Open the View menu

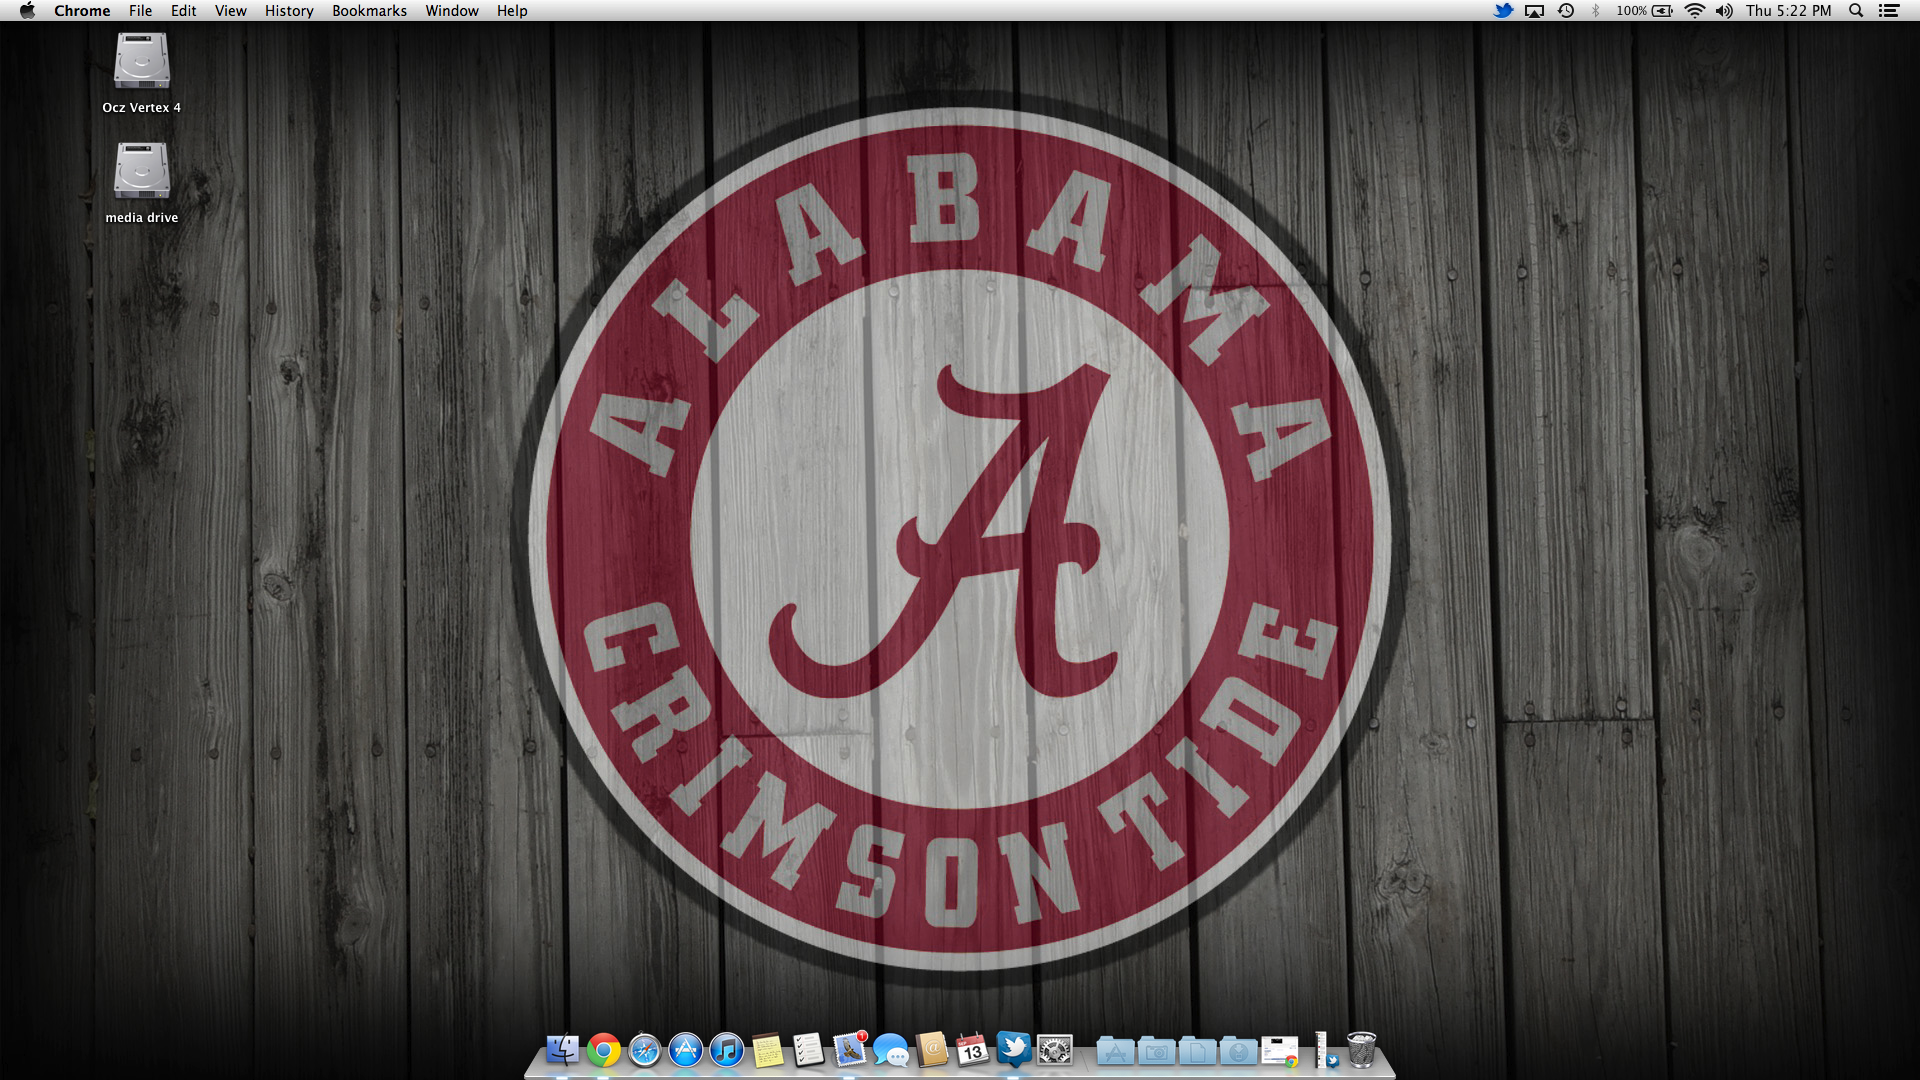tap(230, 11)
